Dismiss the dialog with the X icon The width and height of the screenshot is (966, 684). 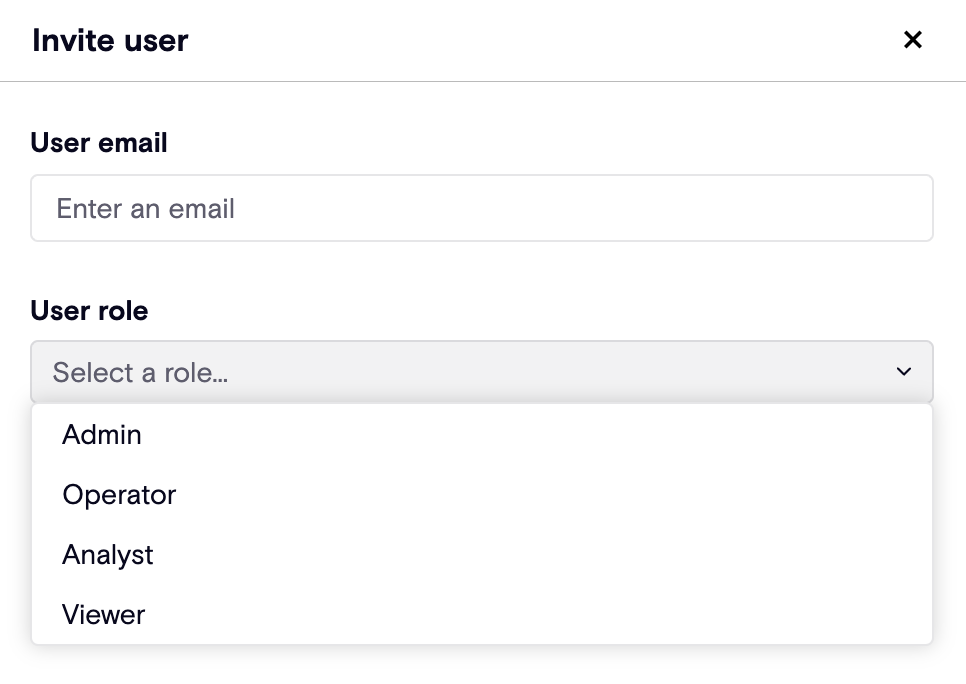click(x=912, y=40)
